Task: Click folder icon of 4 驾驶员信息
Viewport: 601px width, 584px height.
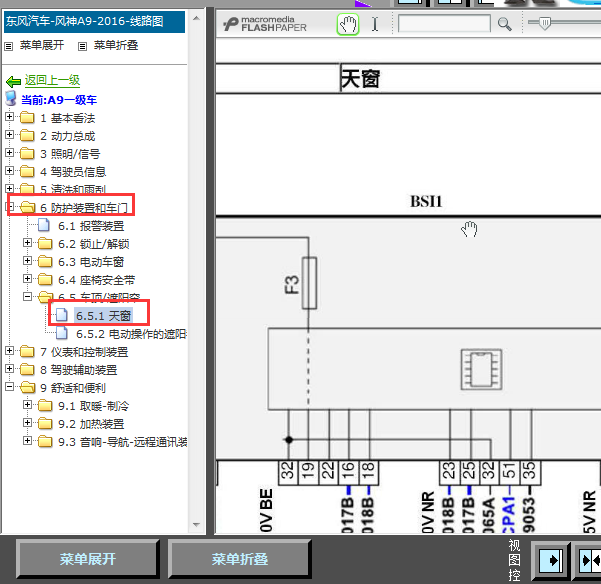Action: click(27, 171)
